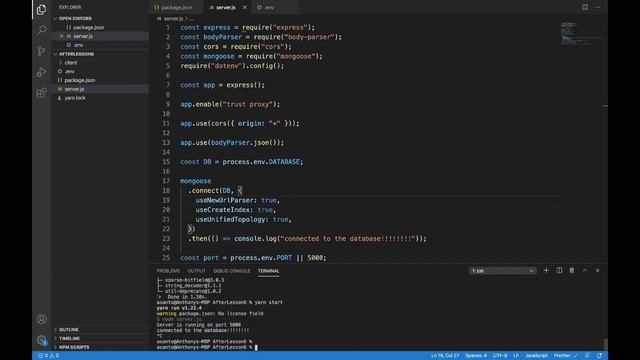Expand the NPM Scripts section
This screenshot has height=360, width=640.
click(74, 347)
